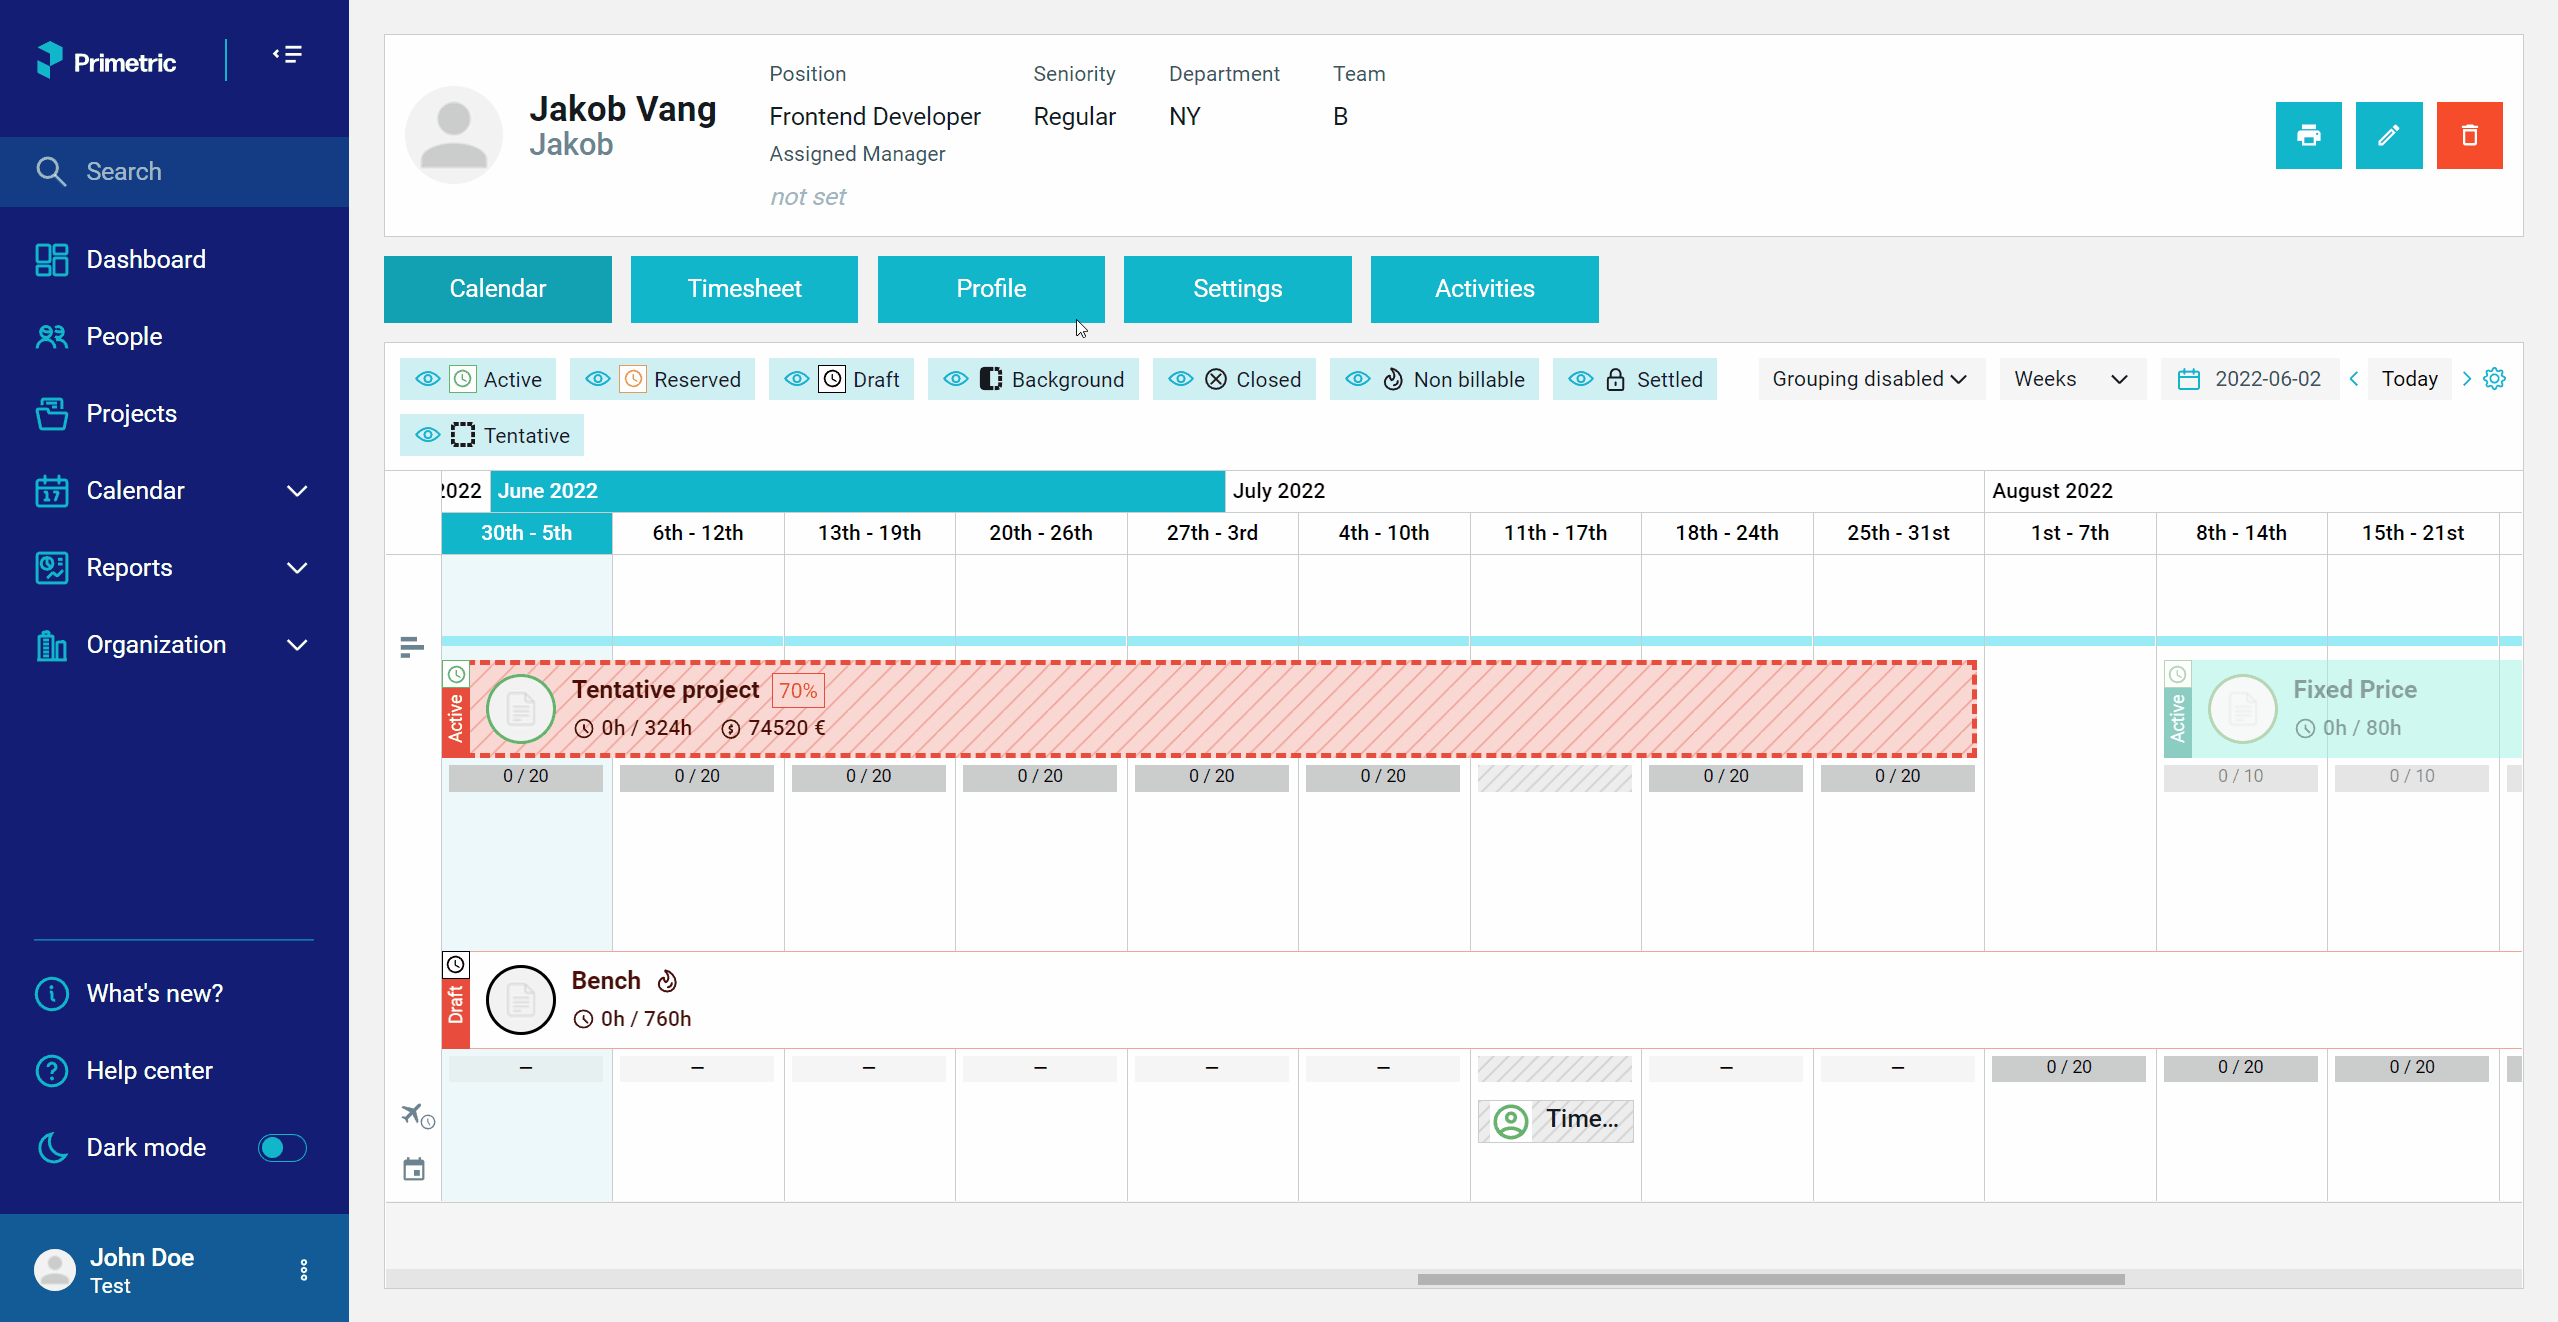Open the Activities tab
Image resolution: width=2558 pixels, height=1322 pixels.
pos(1484,289)
